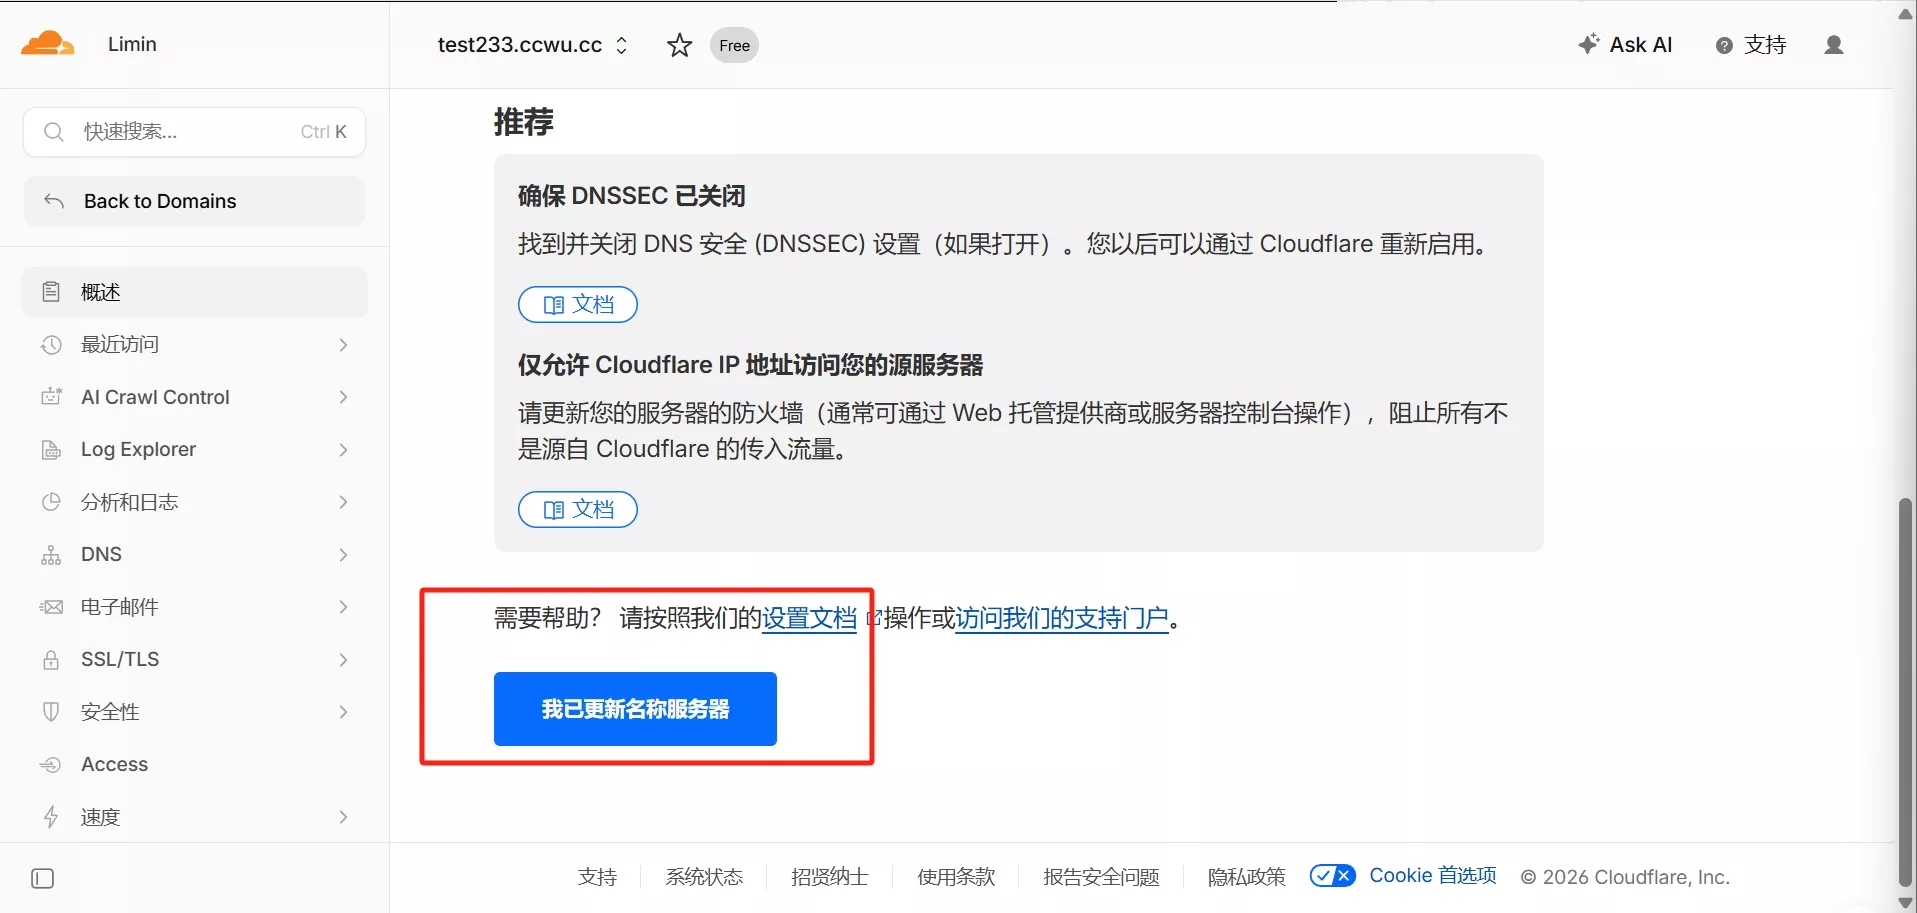Open footer 使用条款 link
1917x913 pixels.
pos(956,877)
